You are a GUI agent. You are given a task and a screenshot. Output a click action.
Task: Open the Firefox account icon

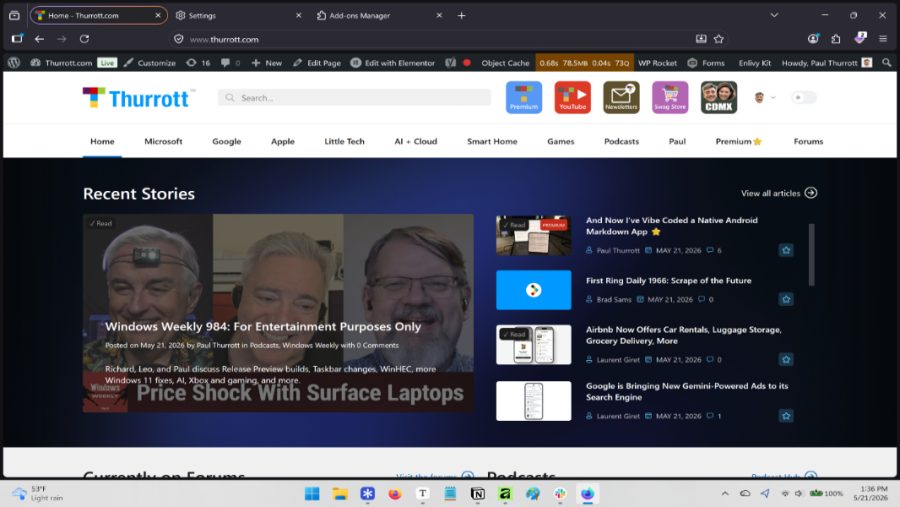813,39
